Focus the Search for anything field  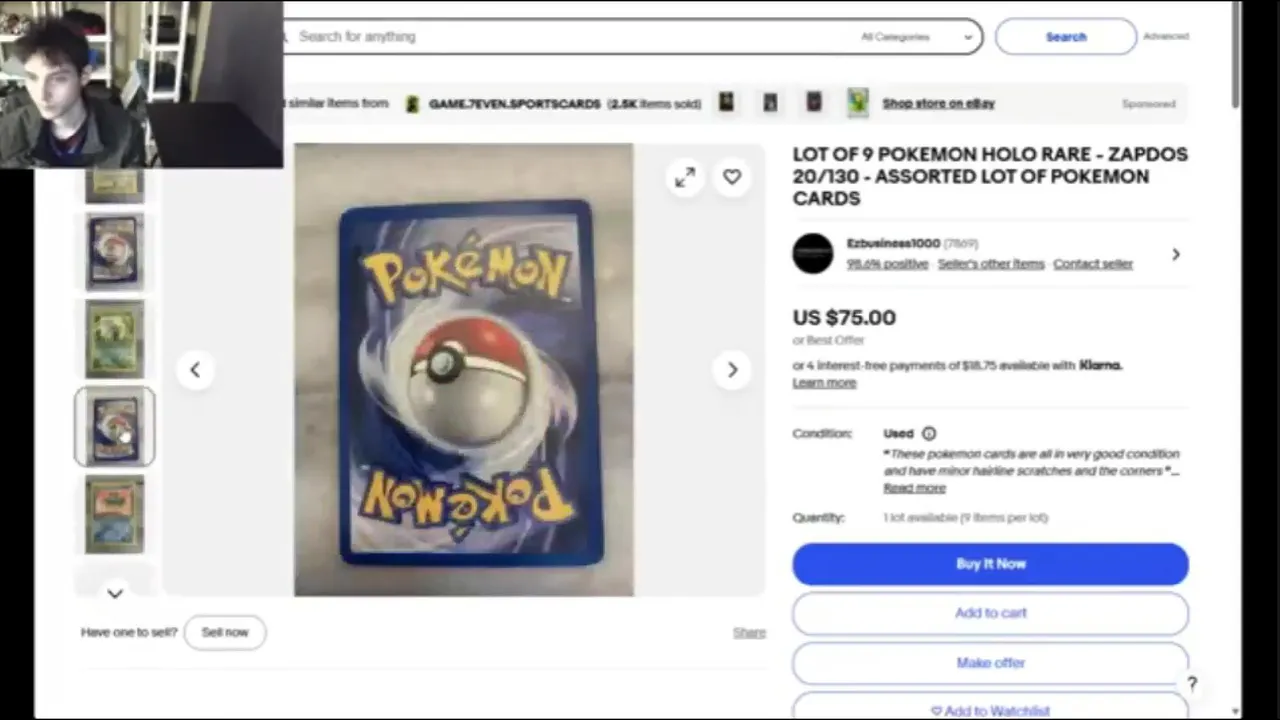tap(570, 37)
